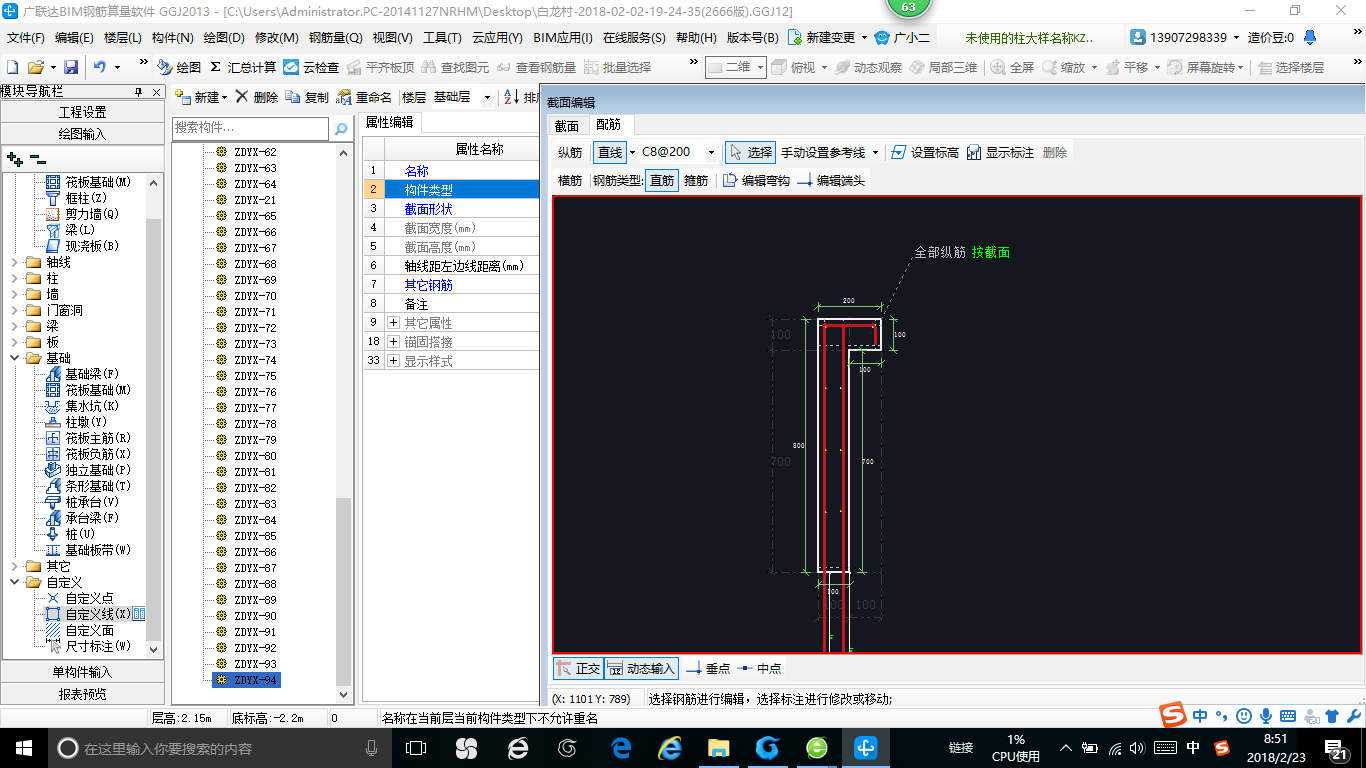Viewport: 1366px width, 768px height.
Task: Switch to the 截面 tab
Action: (x=566, y=126)
